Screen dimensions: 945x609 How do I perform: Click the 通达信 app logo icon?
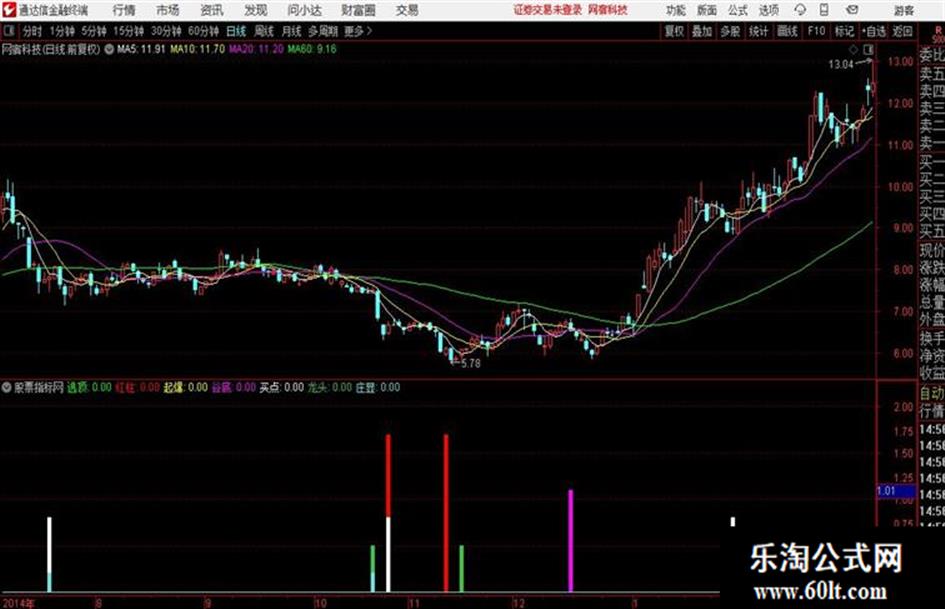point(9,10)
